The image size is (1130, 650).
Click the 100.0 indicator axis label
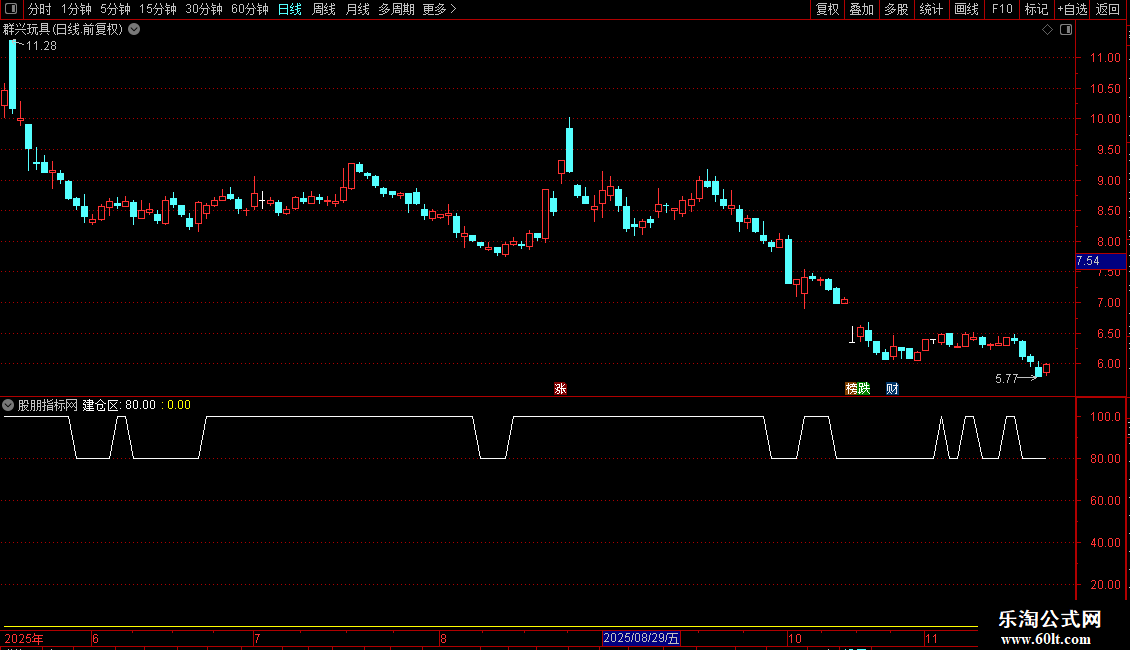point(1105,417)
